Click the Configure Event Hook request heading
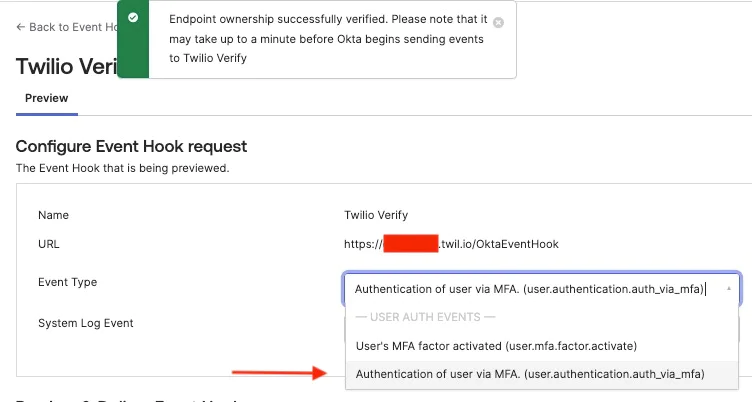The width and height of the screenshot is (752, 402). (131, 146)
